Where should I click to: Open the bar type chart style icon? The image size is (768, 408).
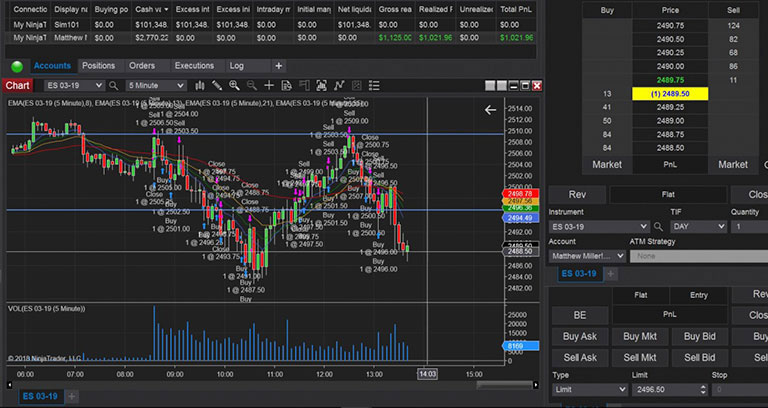(200, 86)
